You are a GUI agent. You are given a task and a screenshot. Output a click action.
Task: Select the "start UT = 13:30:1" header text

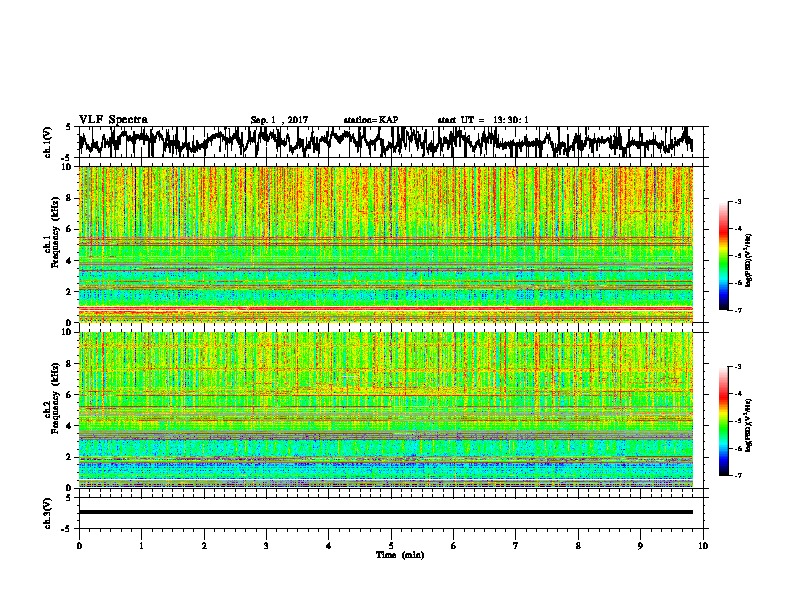click(x=483, y=120)
